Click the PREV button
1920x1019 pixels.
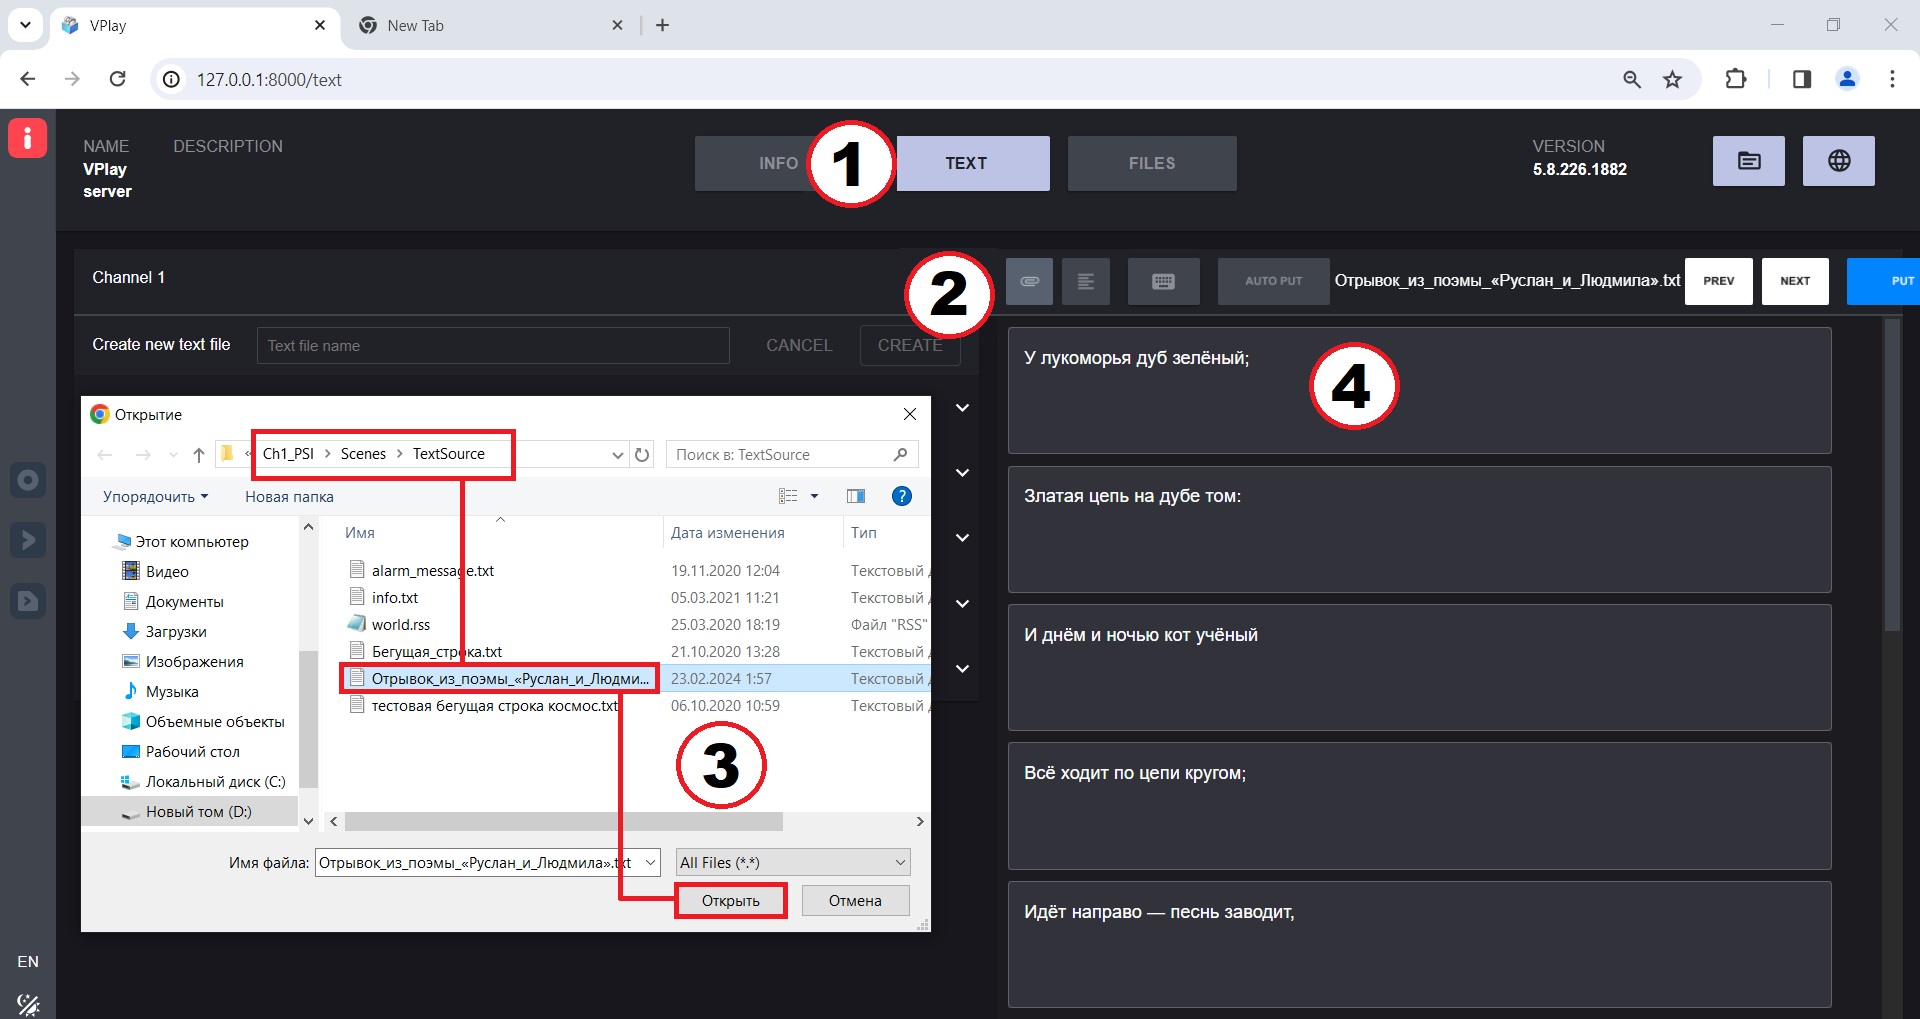pyautogui.click(x=1719, y=281)
